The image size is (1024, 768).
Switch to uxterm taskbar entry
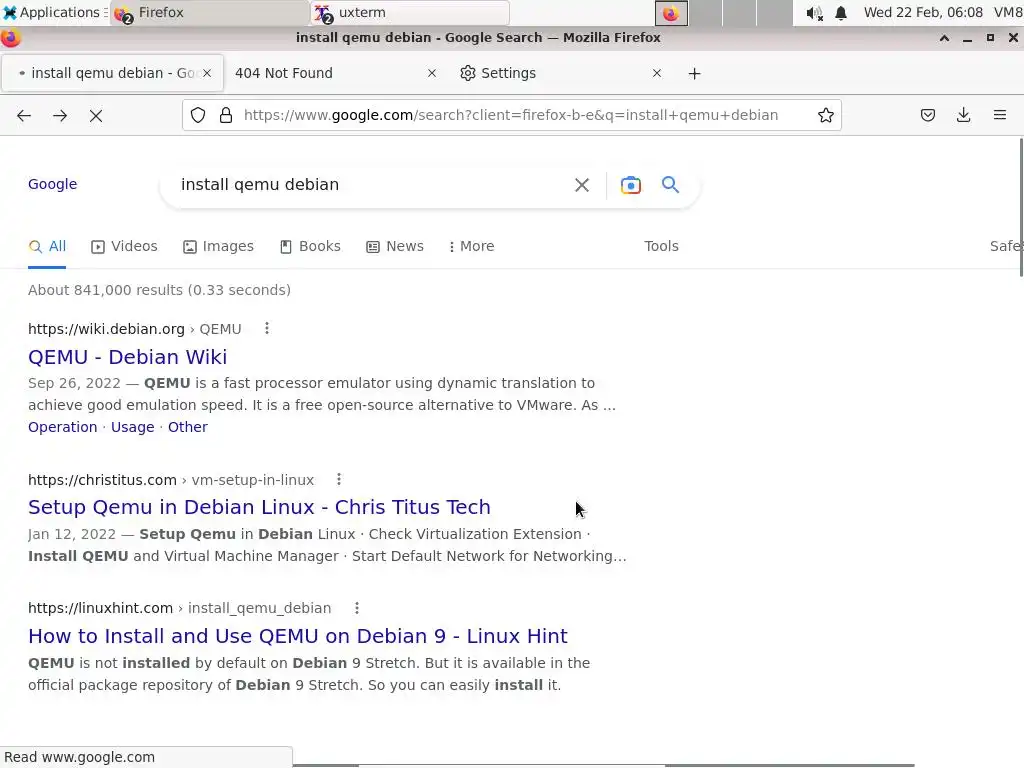[x=410, y=13]
